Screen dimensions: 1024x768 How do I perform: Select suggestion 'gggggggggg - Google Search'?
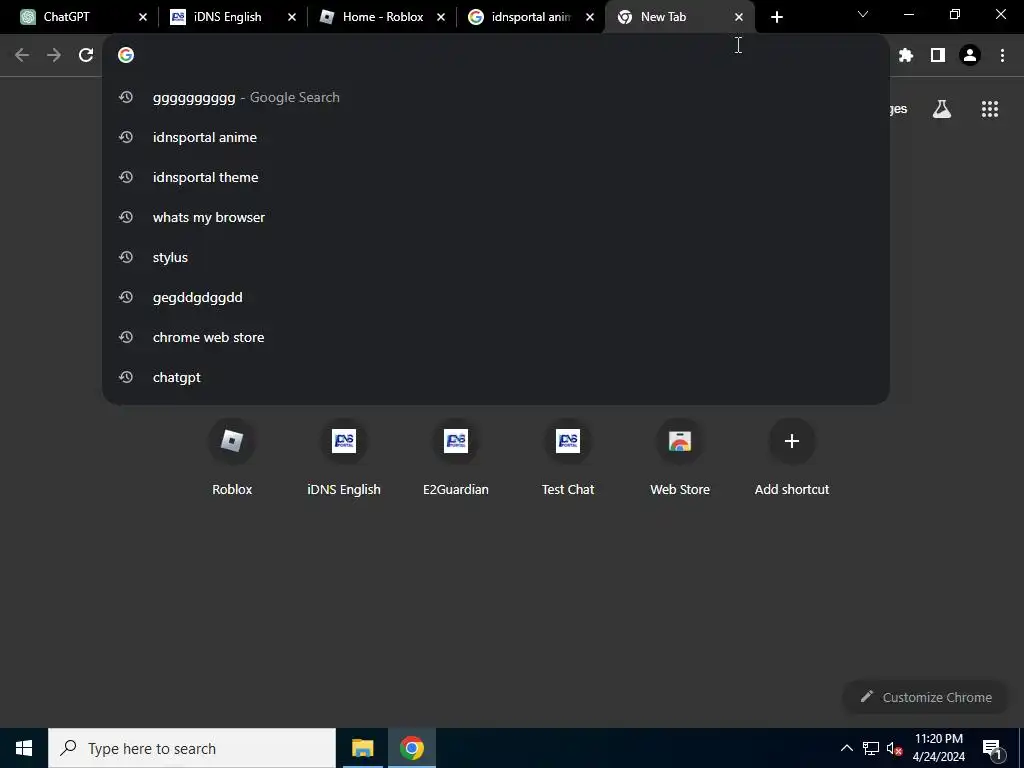[496, 97]
